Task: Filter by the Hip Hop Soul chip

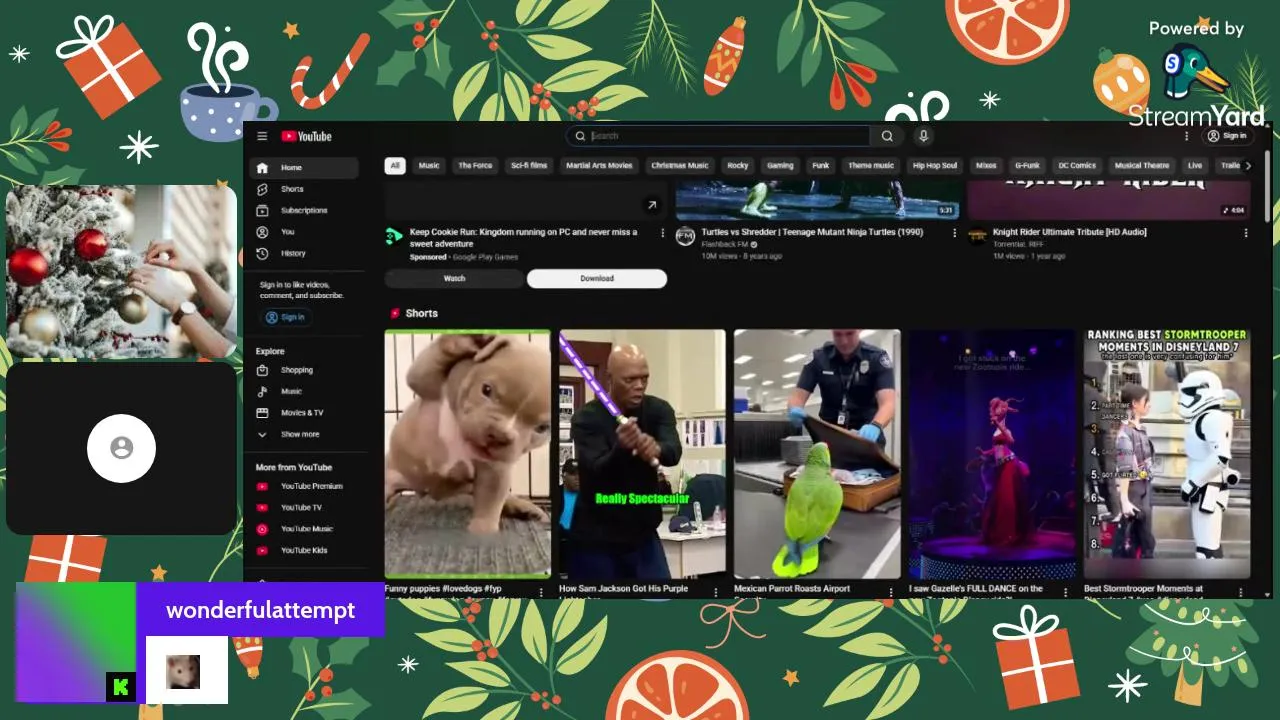Action: (935, 166)
